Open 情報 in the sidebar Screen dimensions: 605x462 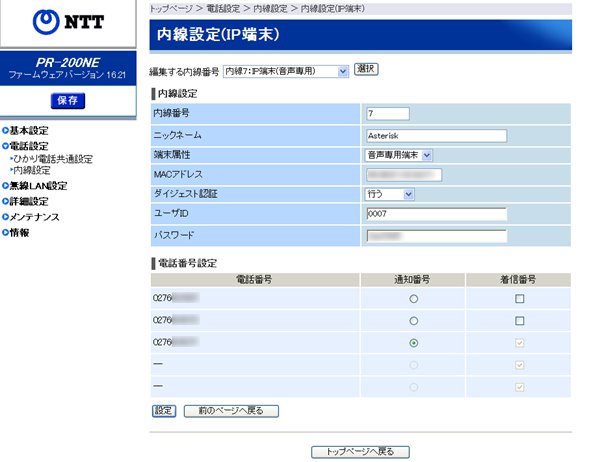(x=19, y=232)
